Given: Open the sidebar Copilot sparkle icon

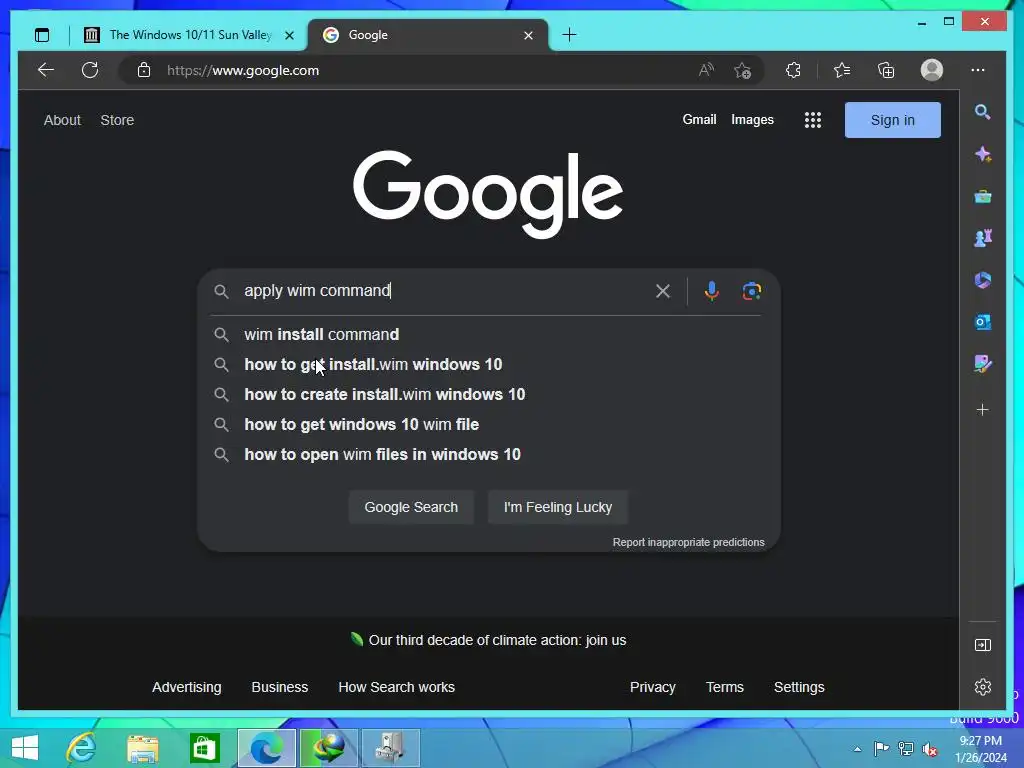Looking at the screenshot, I should pos(983,154).
